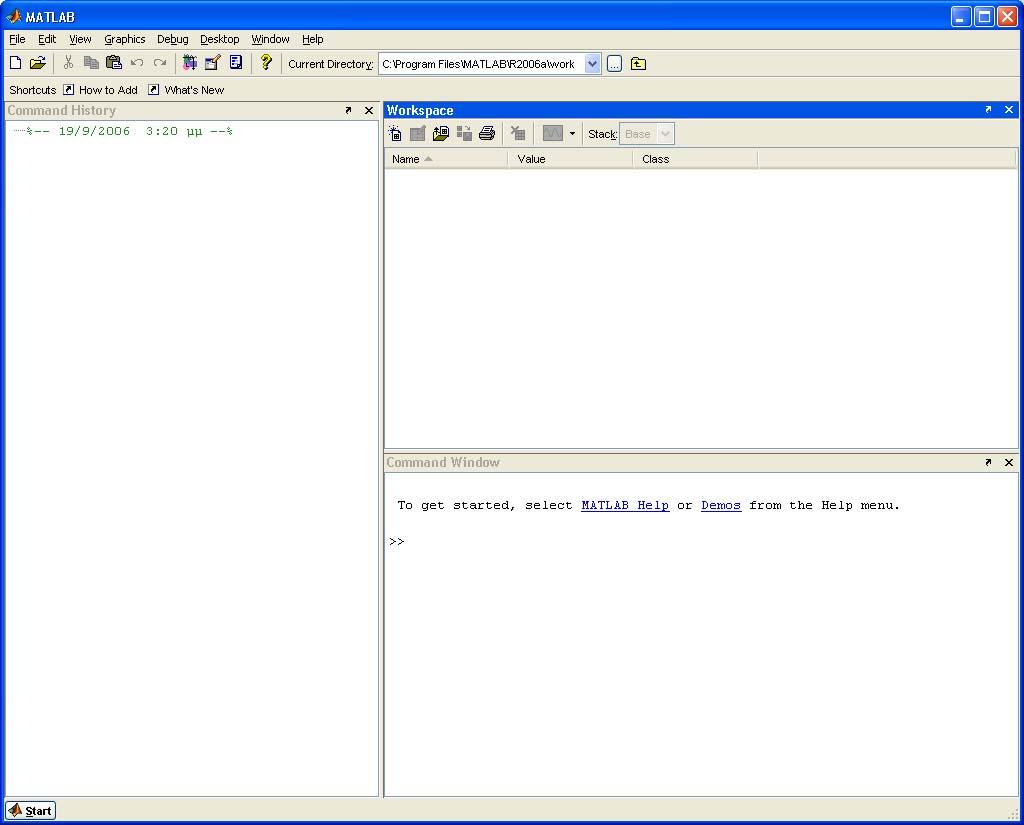This screenshot has height=825, width=1024.
Task: Open selected variable in Workspace toolbar
Action: [418, 134]
